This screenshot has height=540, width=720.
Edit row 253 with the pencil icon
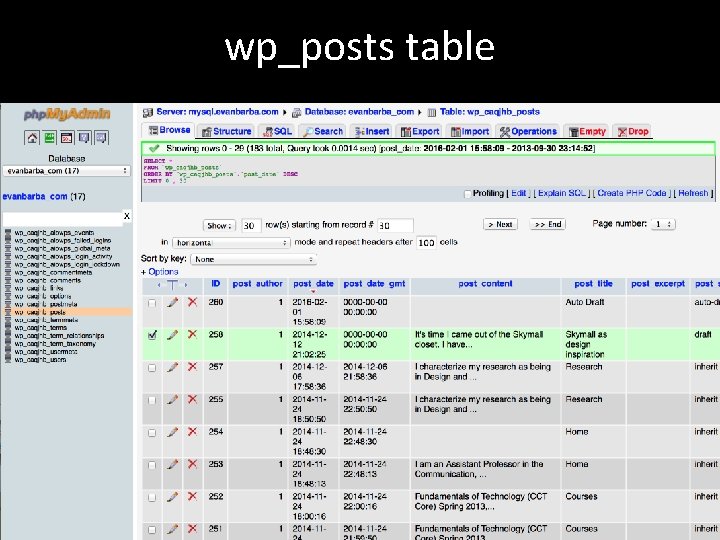[173, 464]
